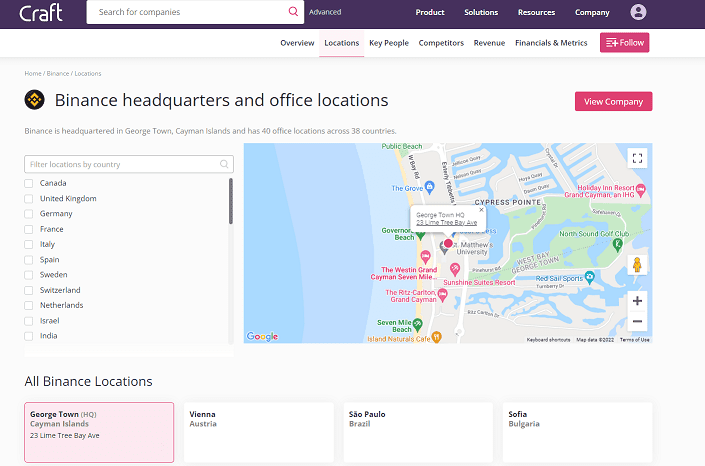Click the Binance logo icon beside heading
Viewport: 705px width, 466px height.
35,100
